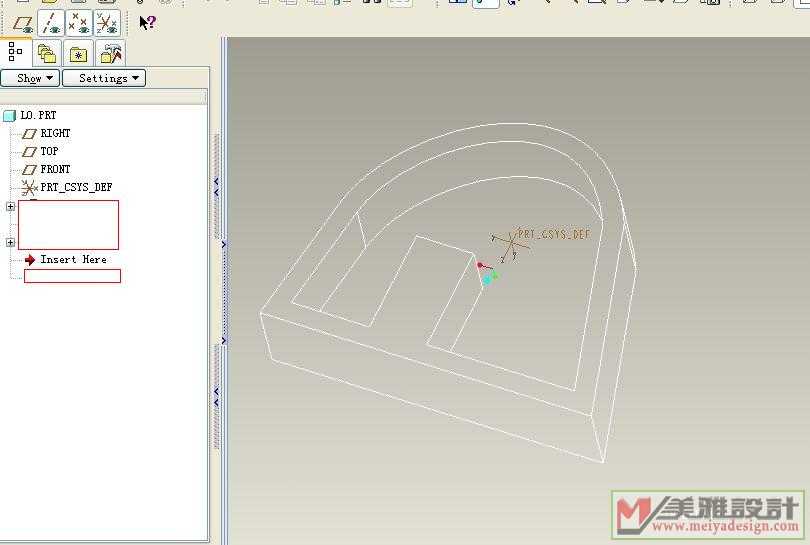Activate the context-sensitive help pointer
Image resolution: width=810 pixels, height=545 pixels.
point(147,22)
